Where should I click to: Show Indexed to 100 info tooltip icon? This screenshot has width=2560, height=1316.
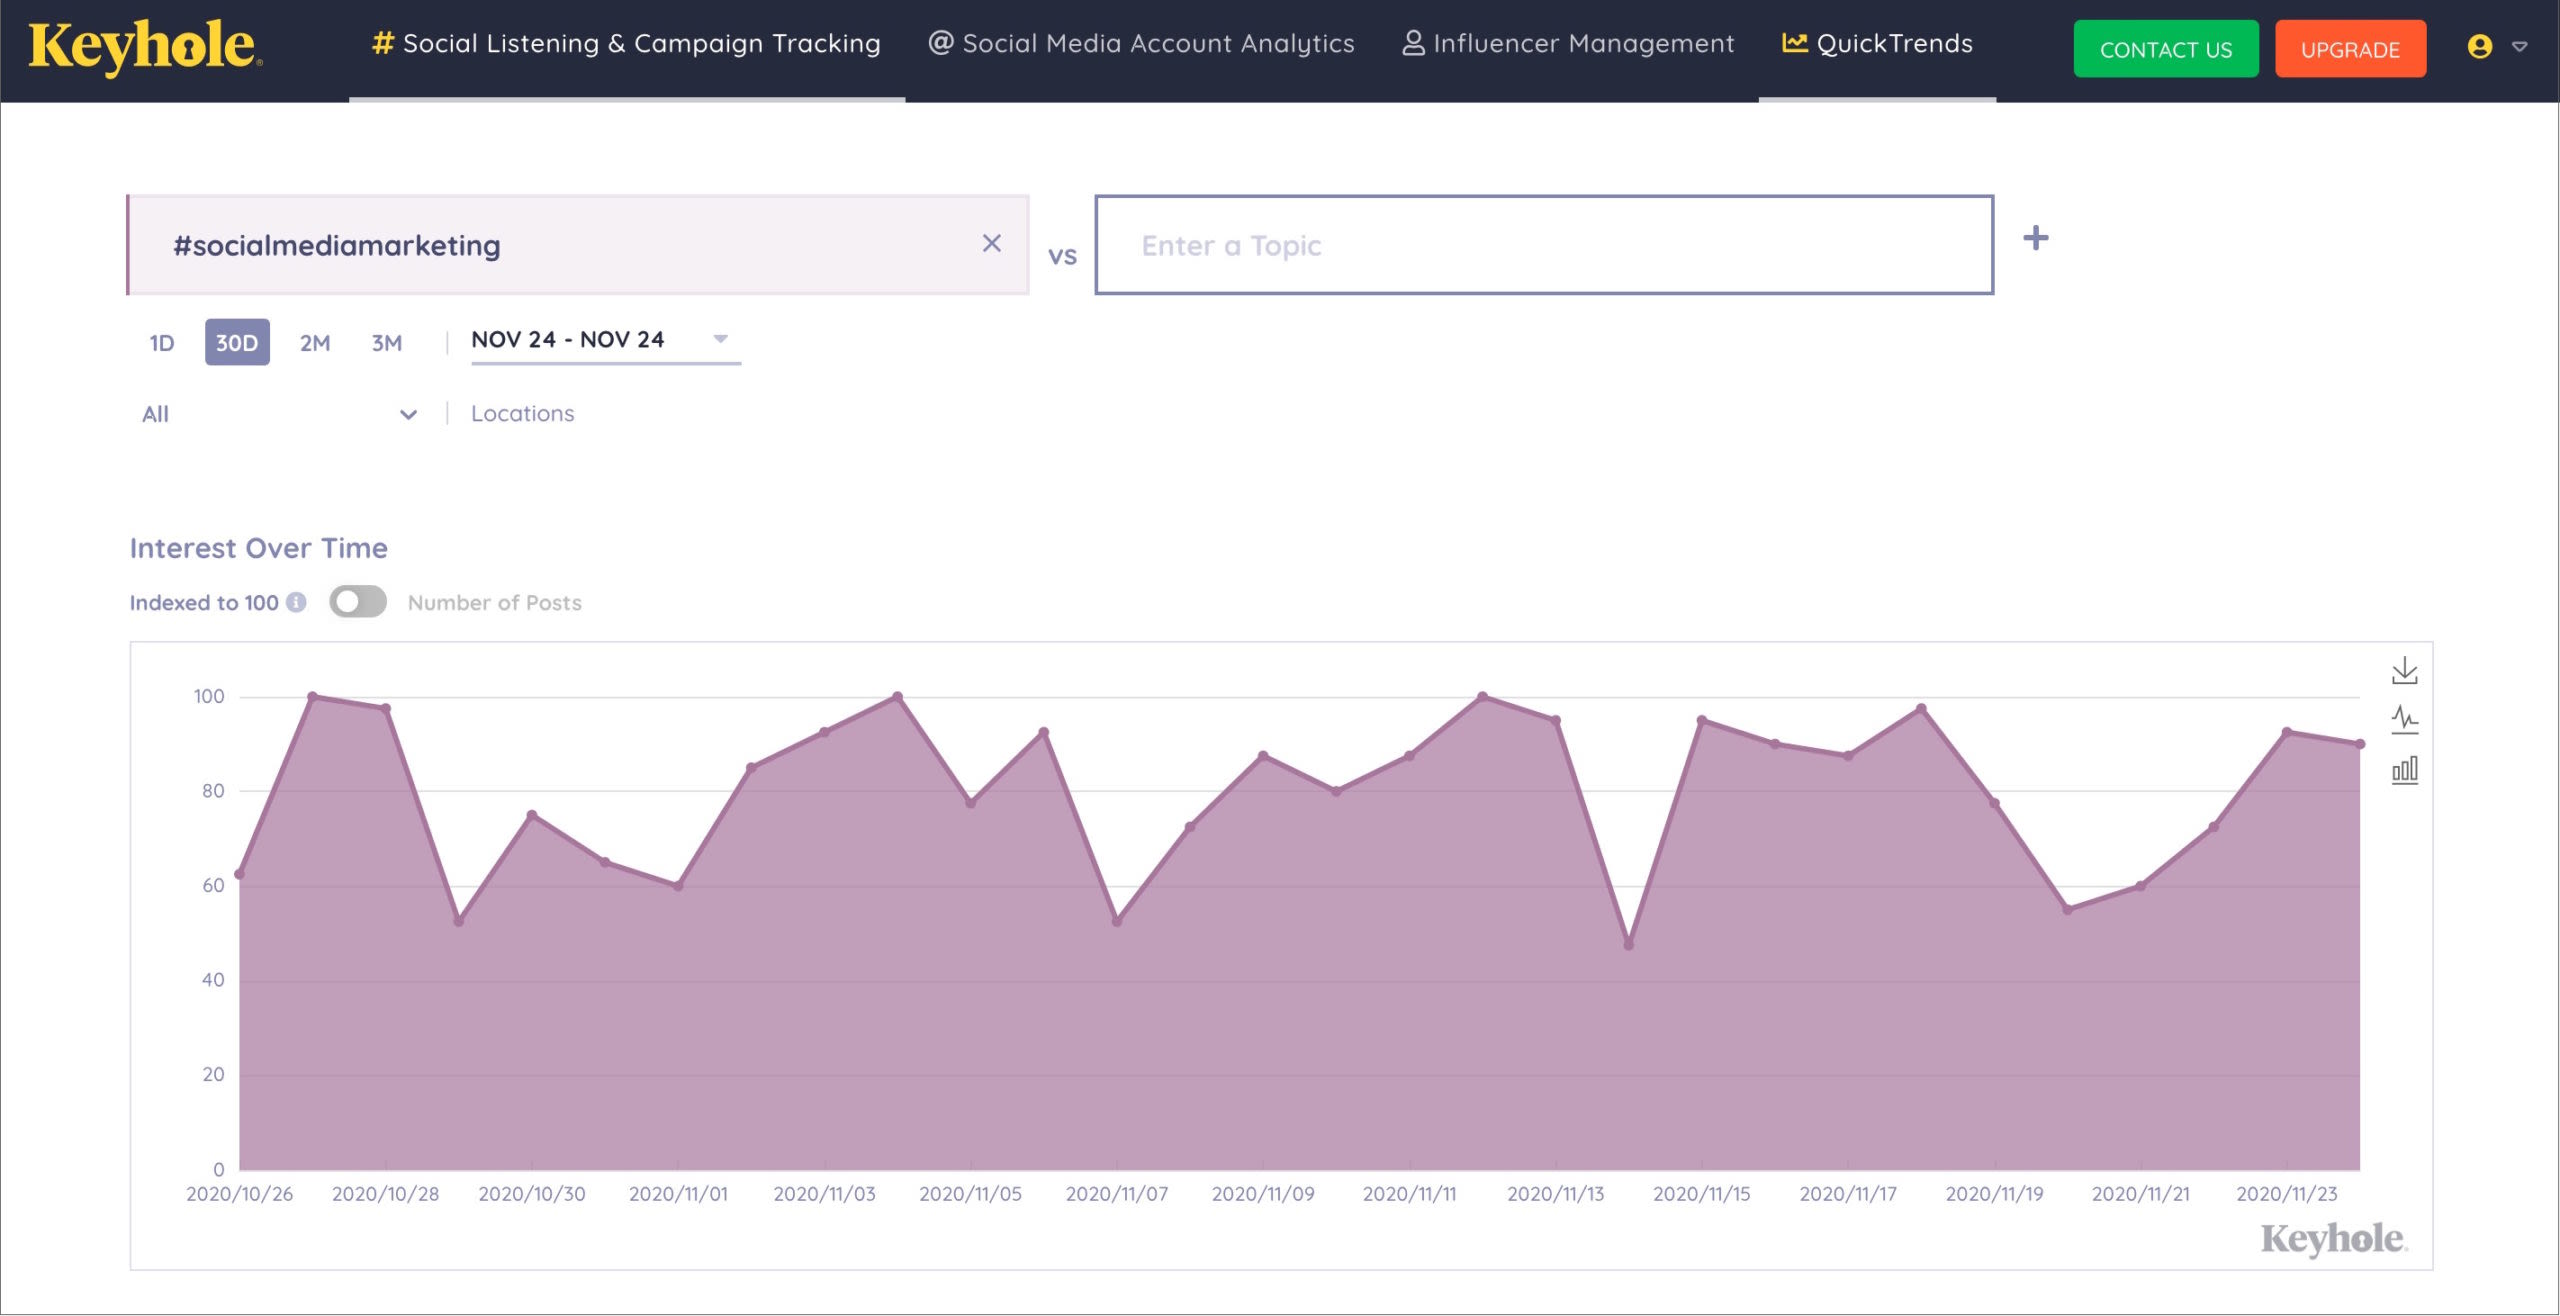coord(296,602)
